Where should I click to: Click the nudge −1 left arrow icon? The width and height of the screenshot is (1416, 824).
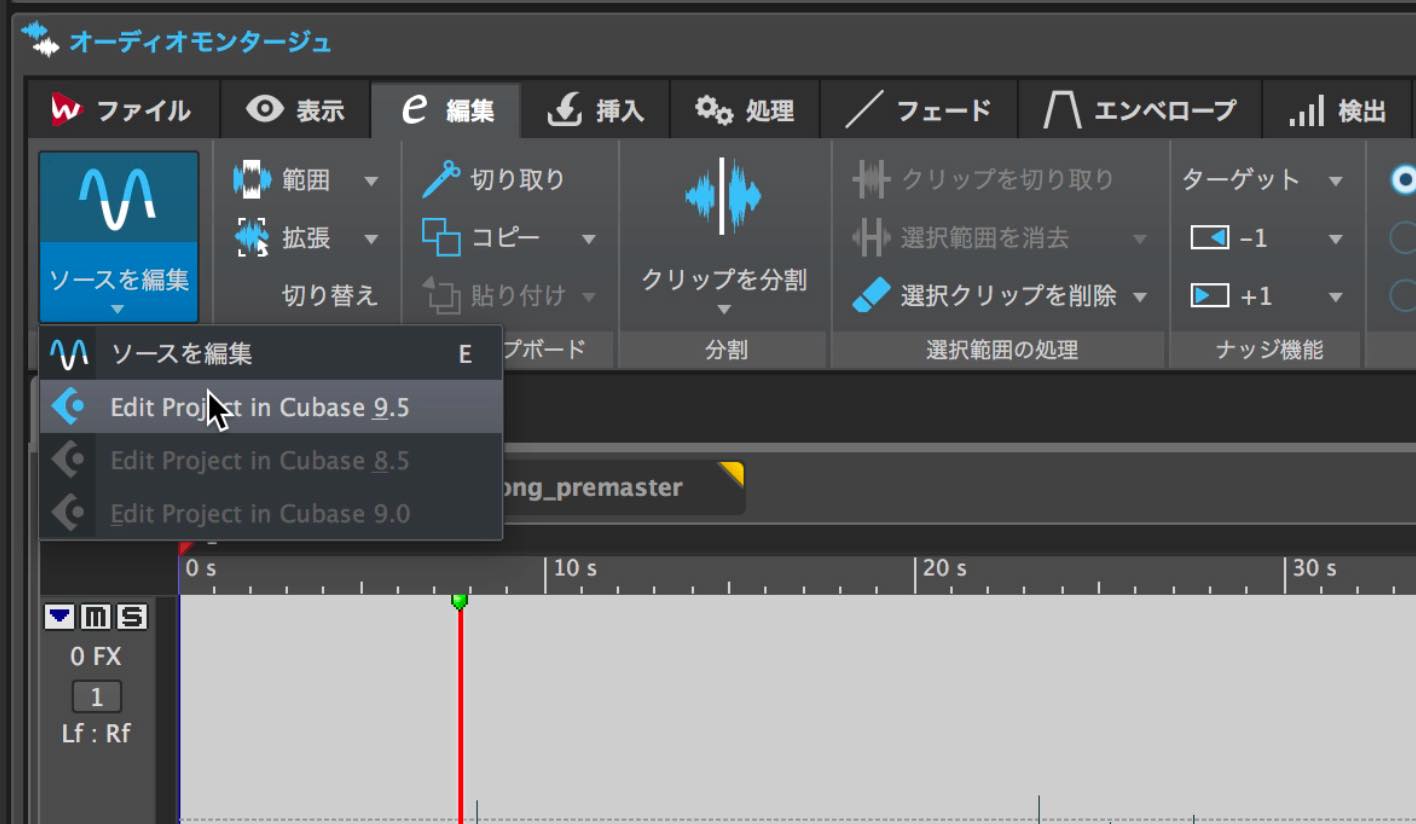[1209, 238]
